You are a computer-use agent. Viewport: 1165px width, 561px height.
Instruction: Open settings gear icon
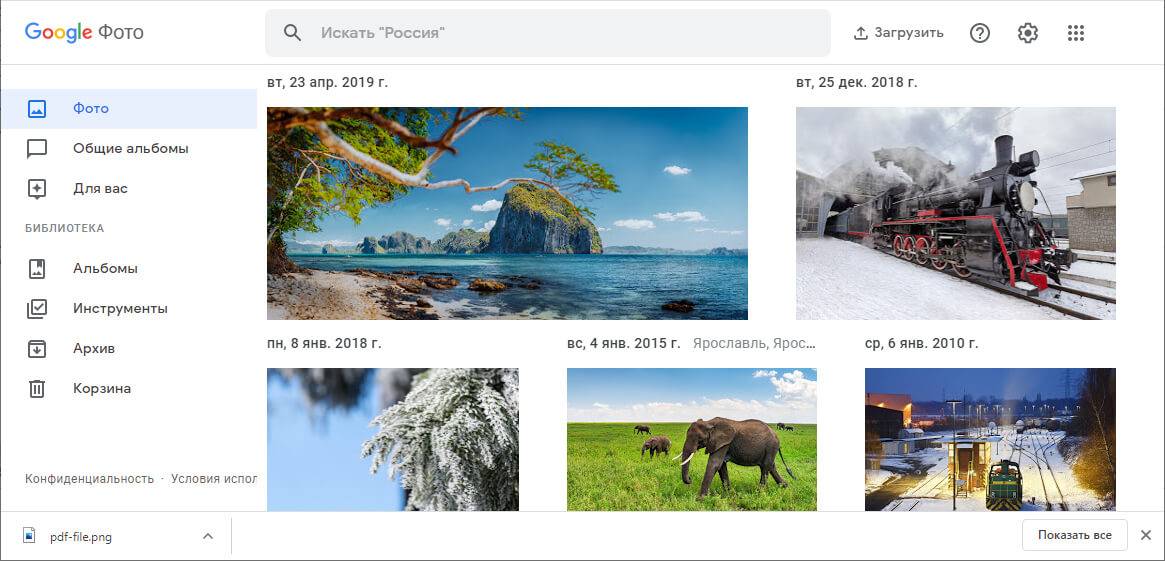pyautogui.click(x=1028, y=33)
